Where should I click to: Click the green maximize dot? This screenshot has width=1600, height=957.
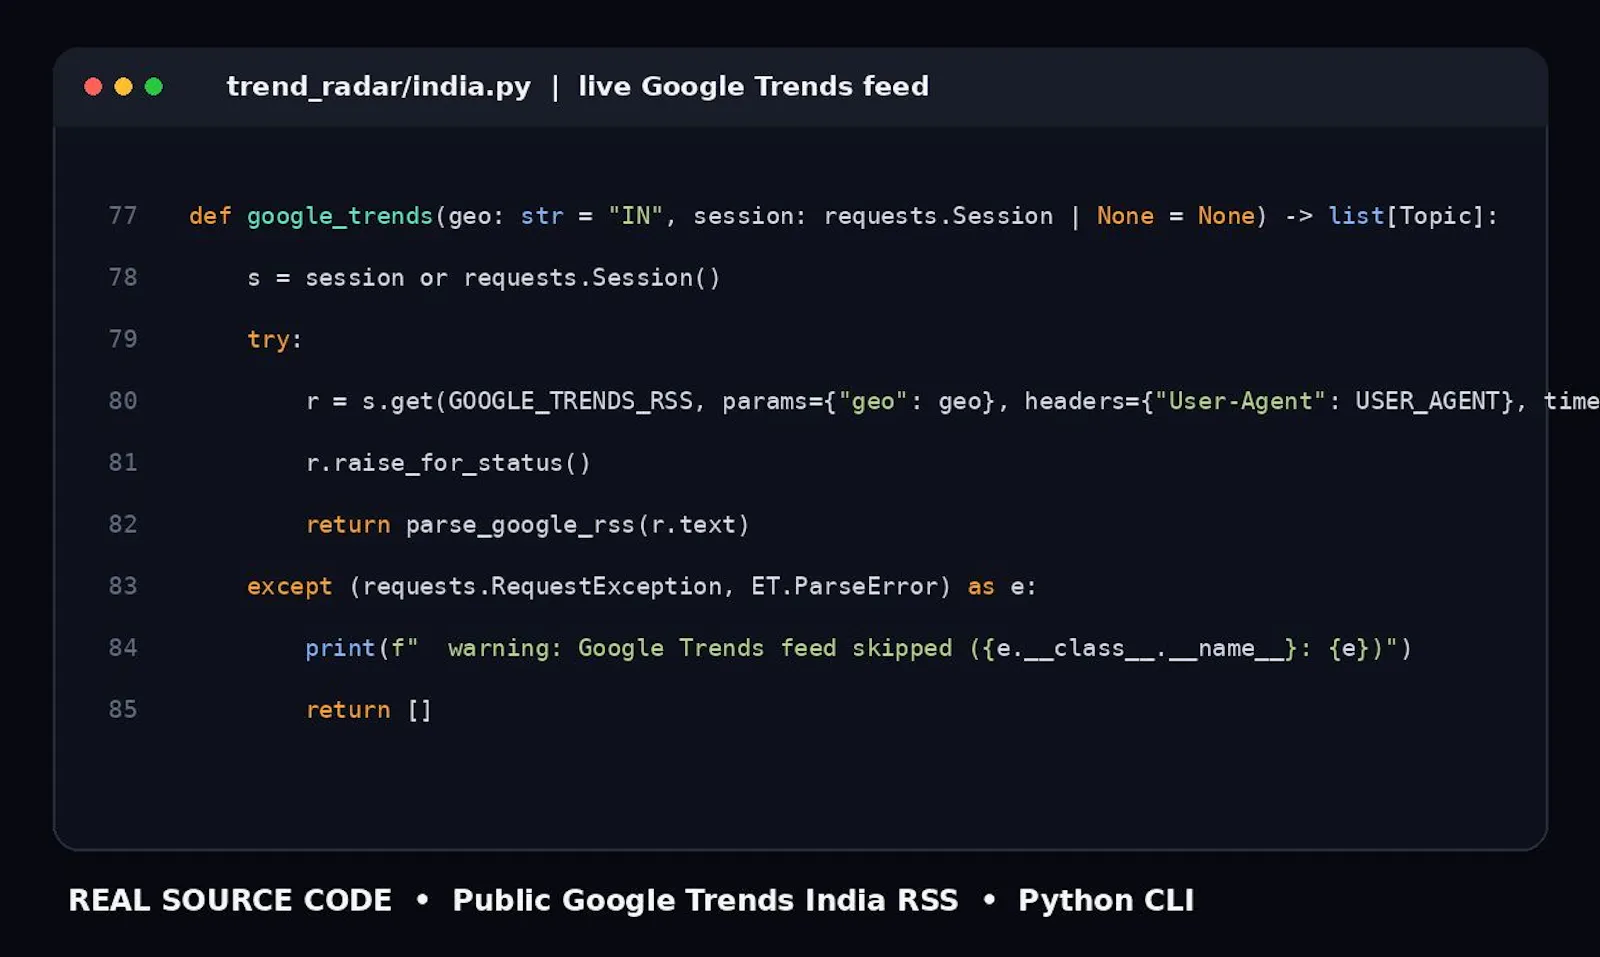pyautogui.click(x=154, y=87)
